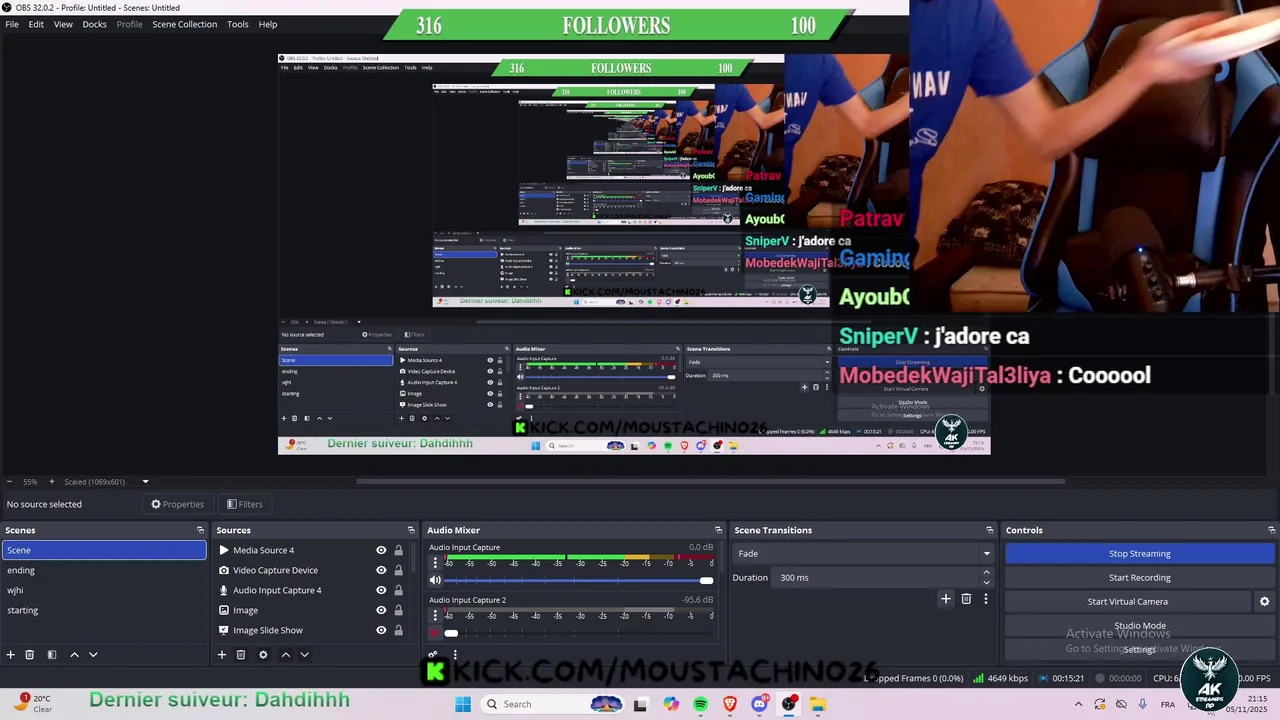1280x720 pixels.
Task: Show hidden system tray icons chevron
Action: [1078, 704]
